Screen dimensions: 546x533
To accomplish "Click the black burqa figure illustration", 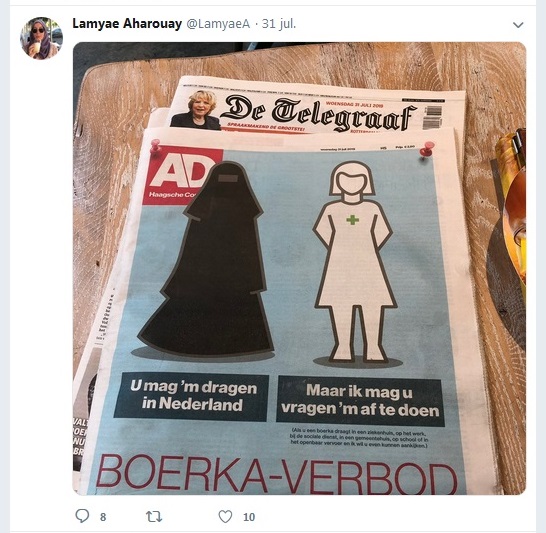I will pos(207,259).
